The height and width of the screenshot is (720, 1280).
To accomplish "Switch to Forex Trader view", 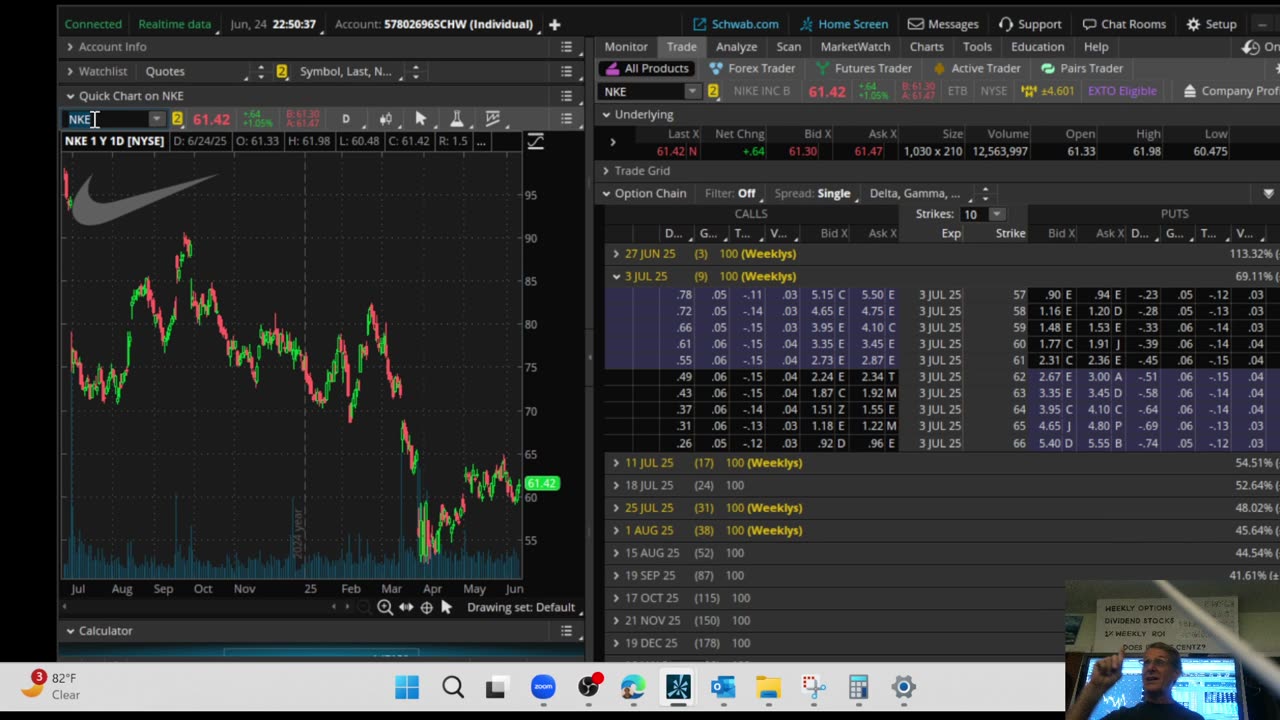I will pyautogui.click(x=752, y=68).
